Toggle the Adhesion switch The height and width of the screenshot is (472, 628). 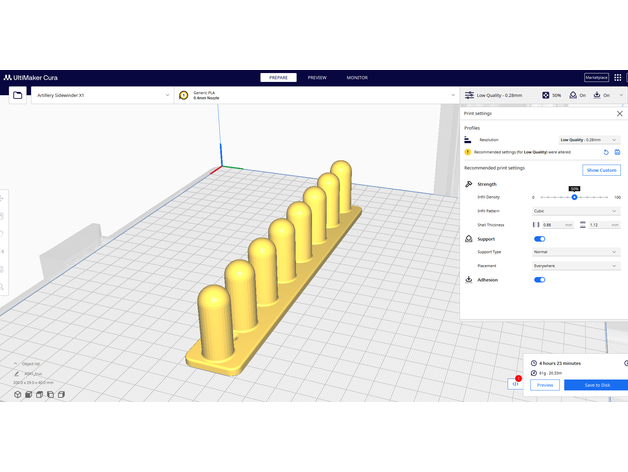click(x=540, y=280)
